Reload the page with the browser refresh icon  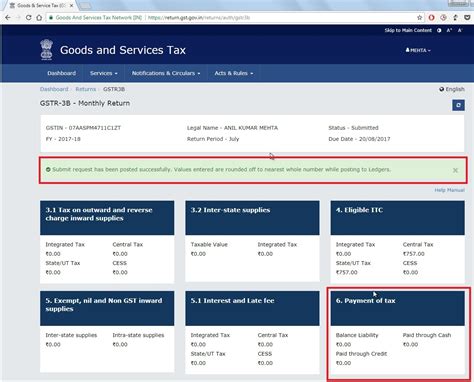[x=29, y=18]
